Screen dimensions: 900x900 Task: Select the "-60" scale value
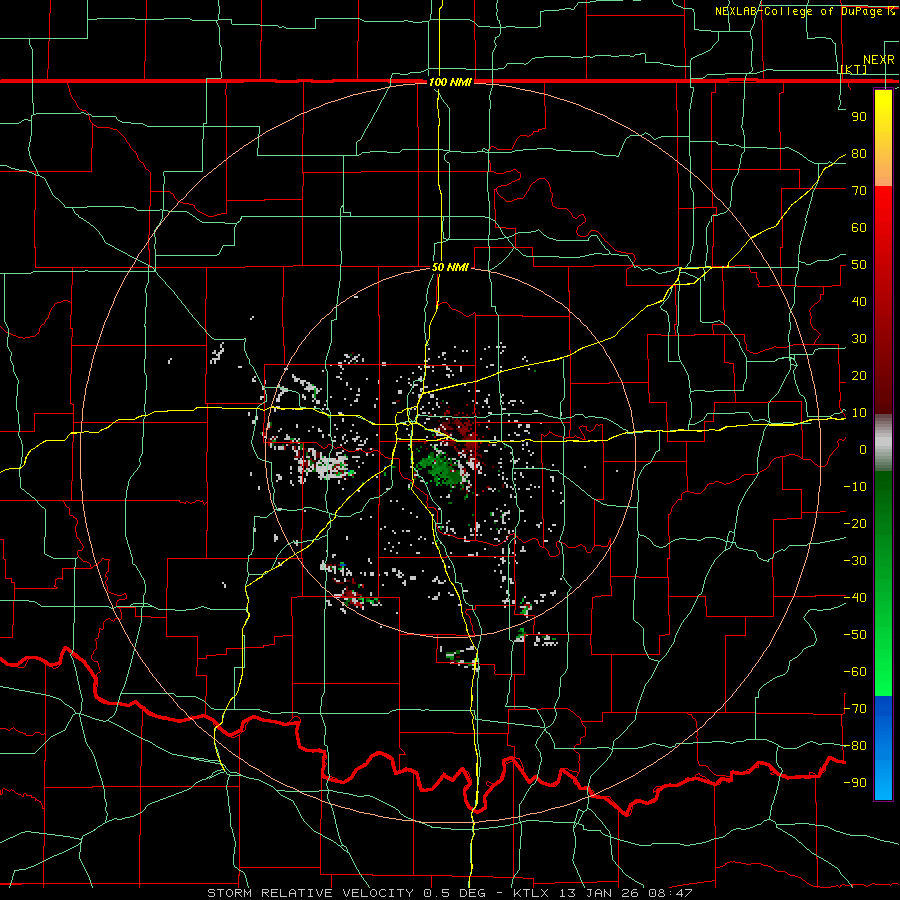click(855, 672)
